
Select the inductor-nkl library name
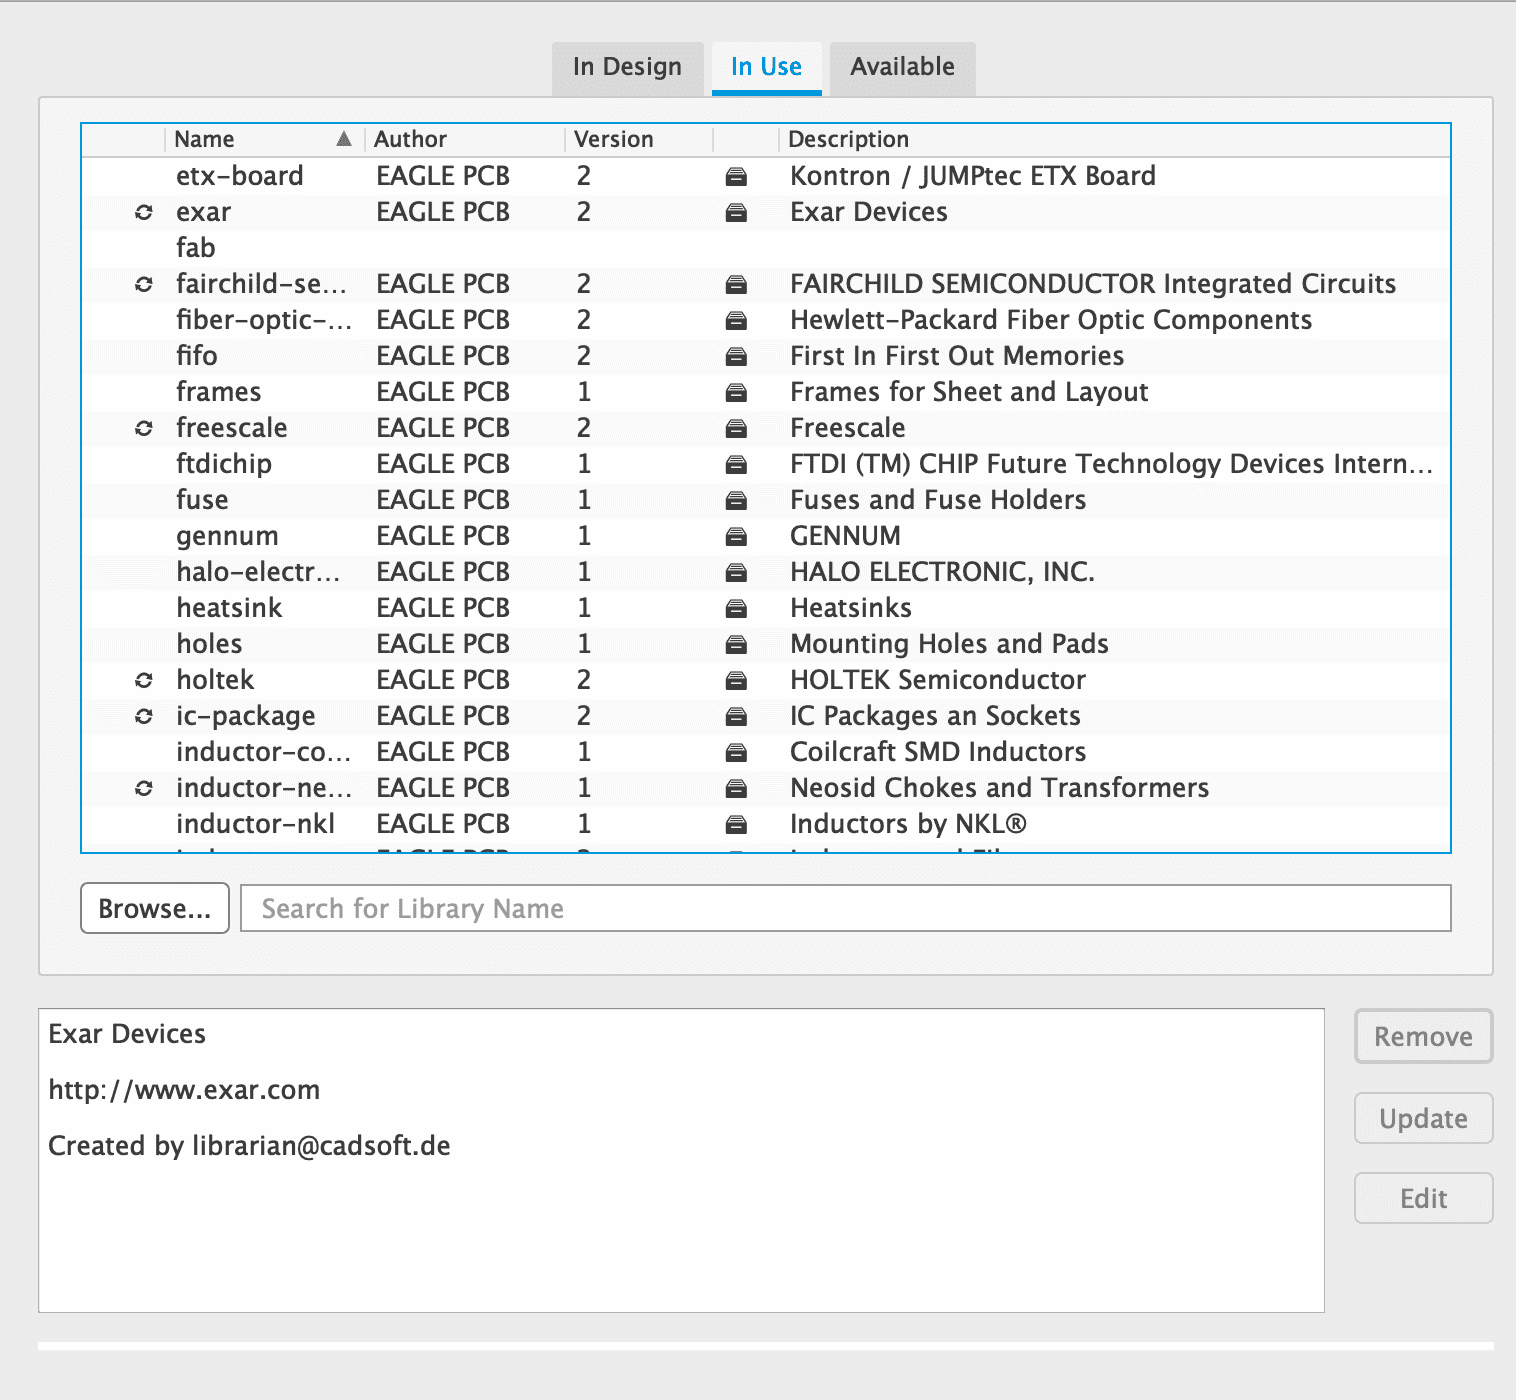pos(256,824)
